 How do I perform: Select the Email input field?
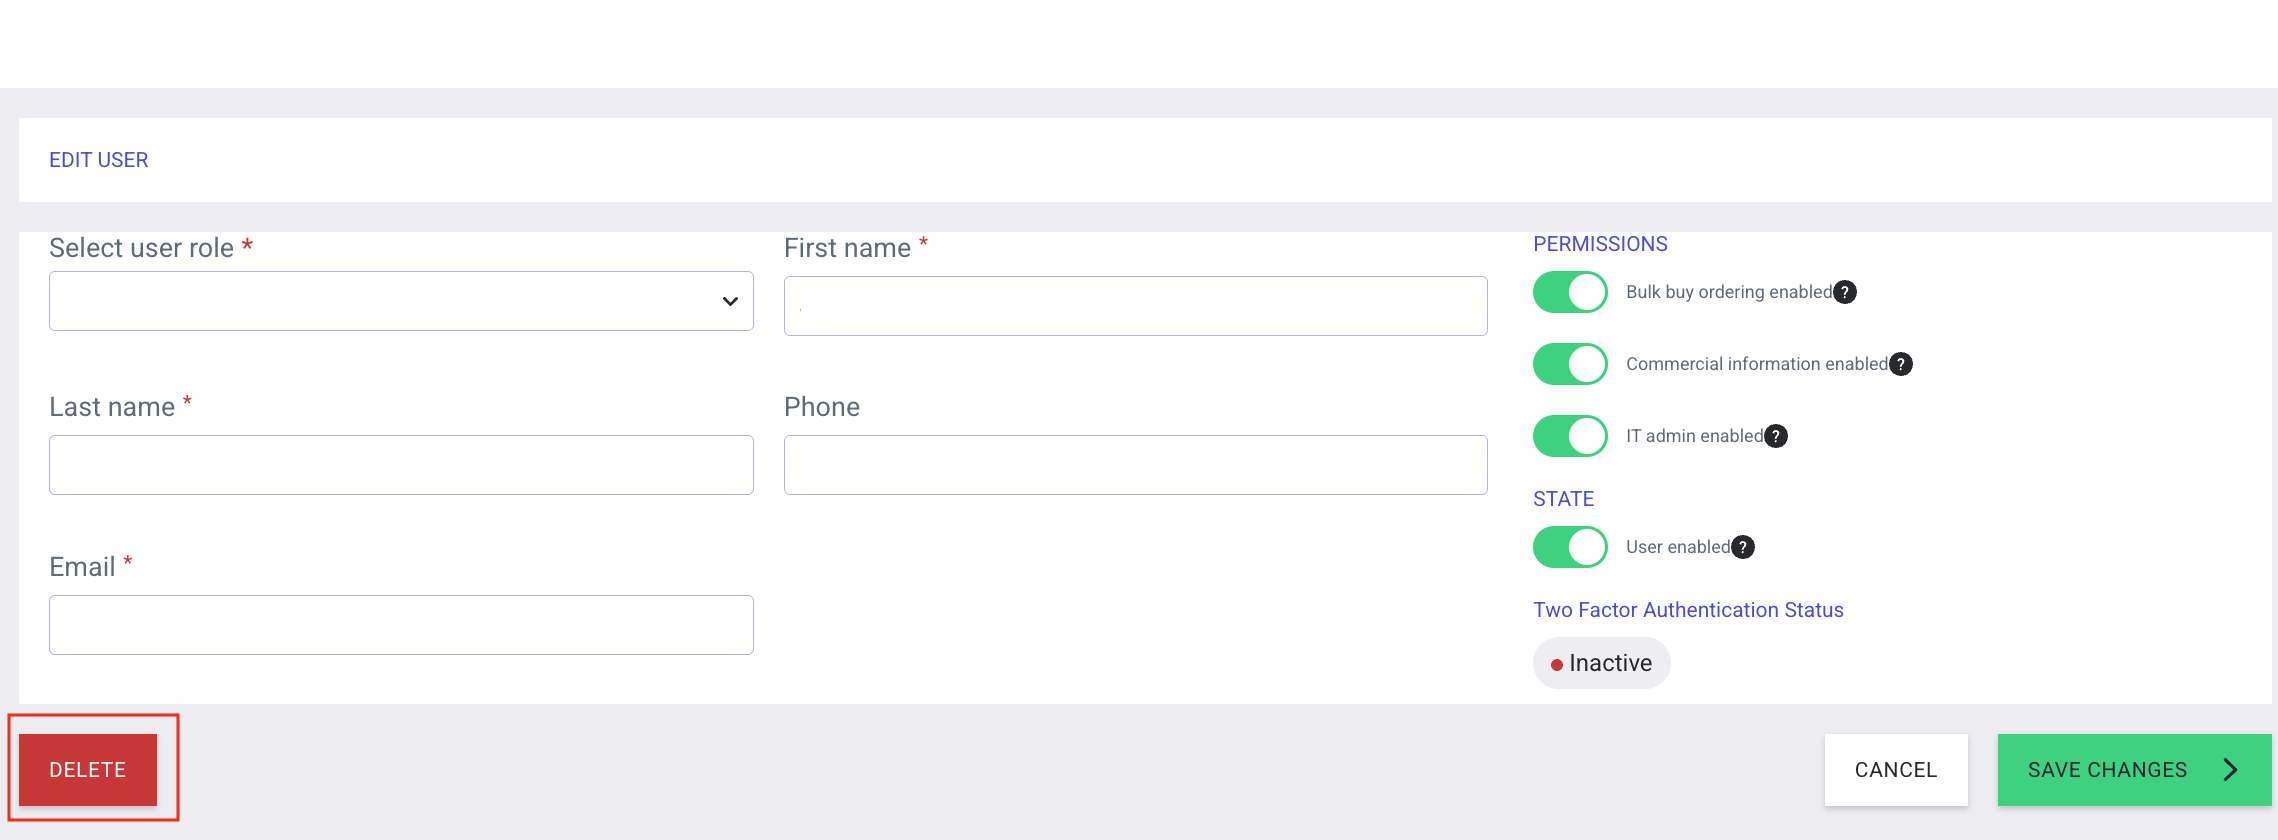(400, 625)
